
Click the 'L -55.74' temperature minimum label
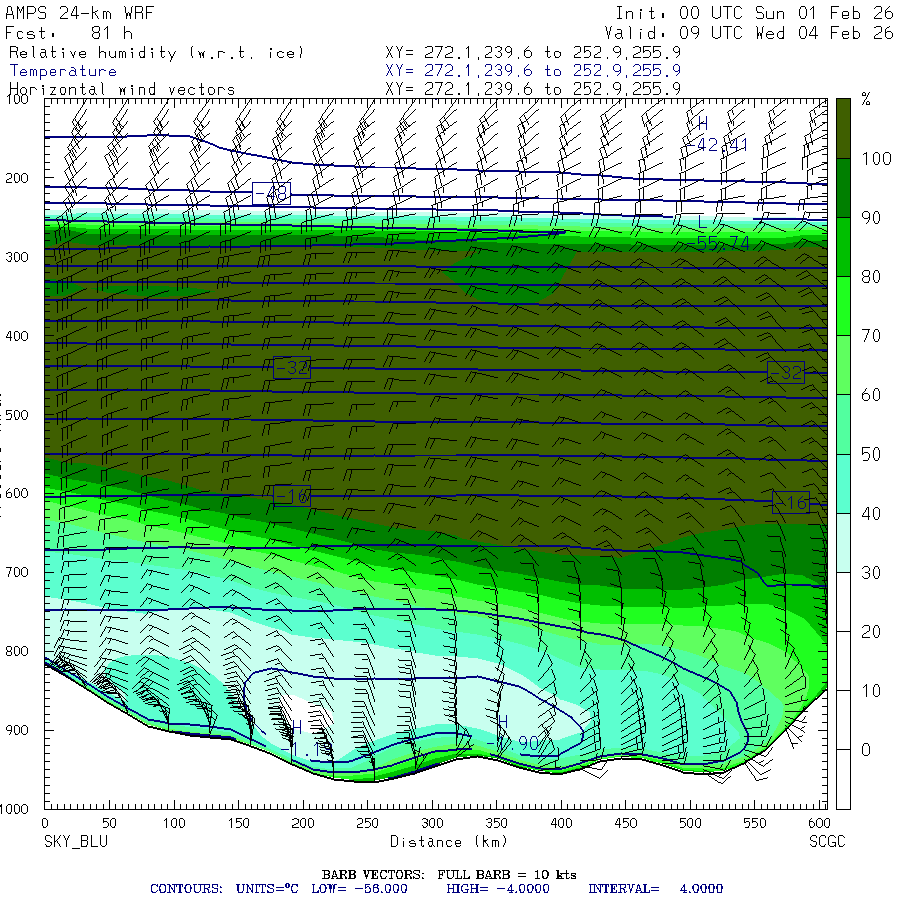717,233
